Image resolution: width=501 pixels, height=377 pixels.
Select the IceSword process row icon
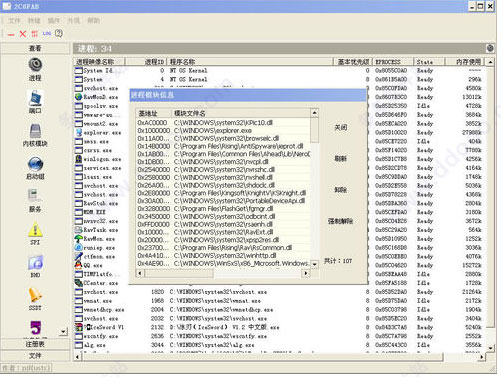(79, 327)
